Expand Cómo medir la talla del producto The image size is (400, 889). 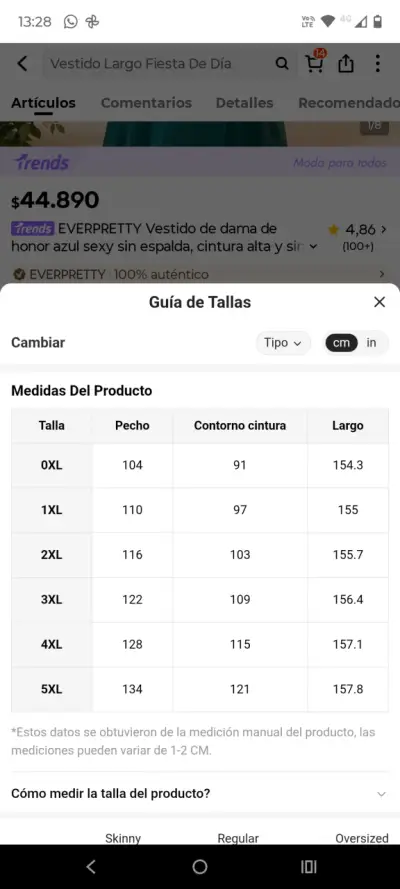200,793
